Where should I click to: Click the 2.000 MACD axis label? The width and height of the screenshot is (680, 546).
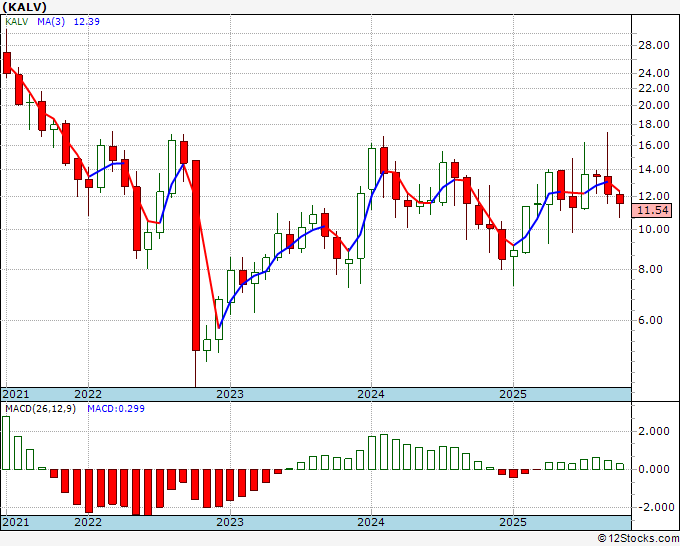[654, 432]
